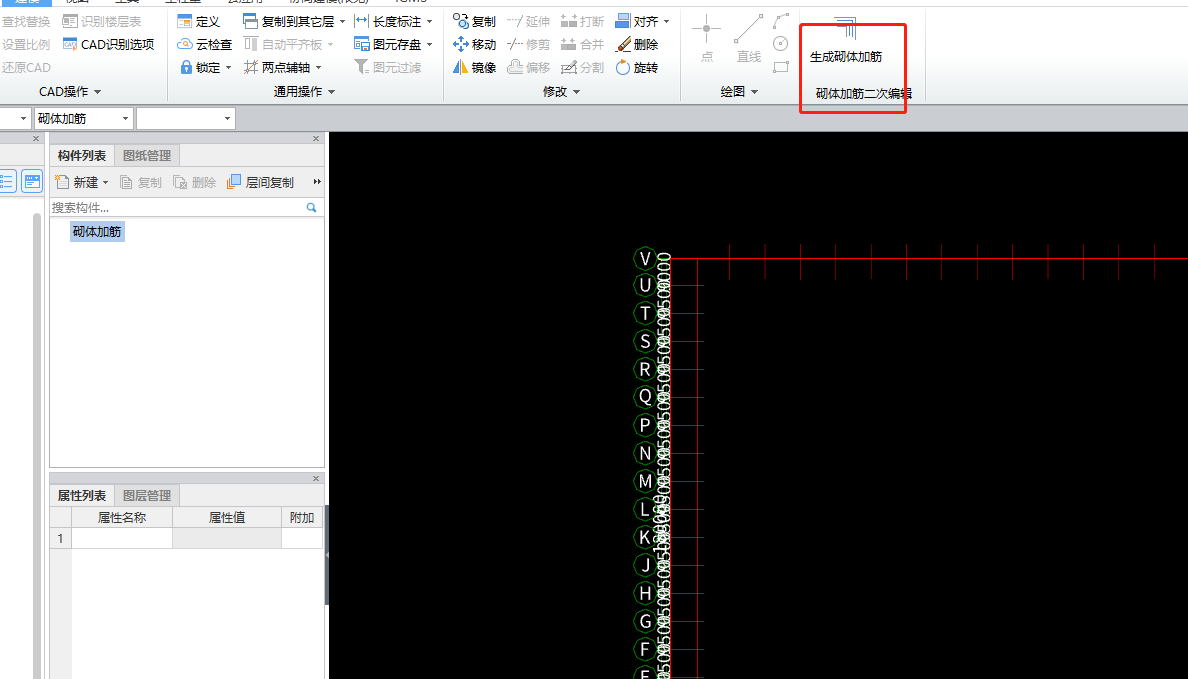The height and width of the screenshot is (679, 1188).
Task: Open the 砌体加筋 component type combo box
Action: tap(84, 118)
